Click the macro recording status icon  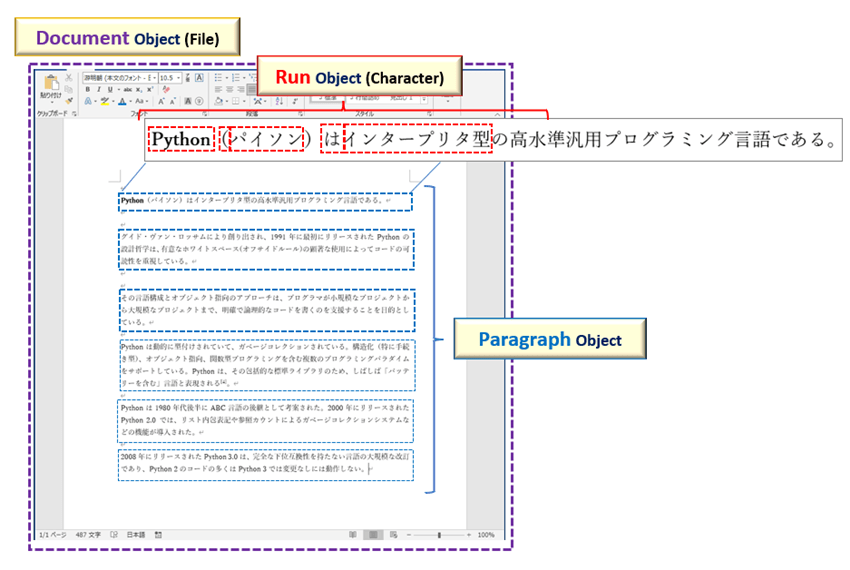click(x=158, y=535)
